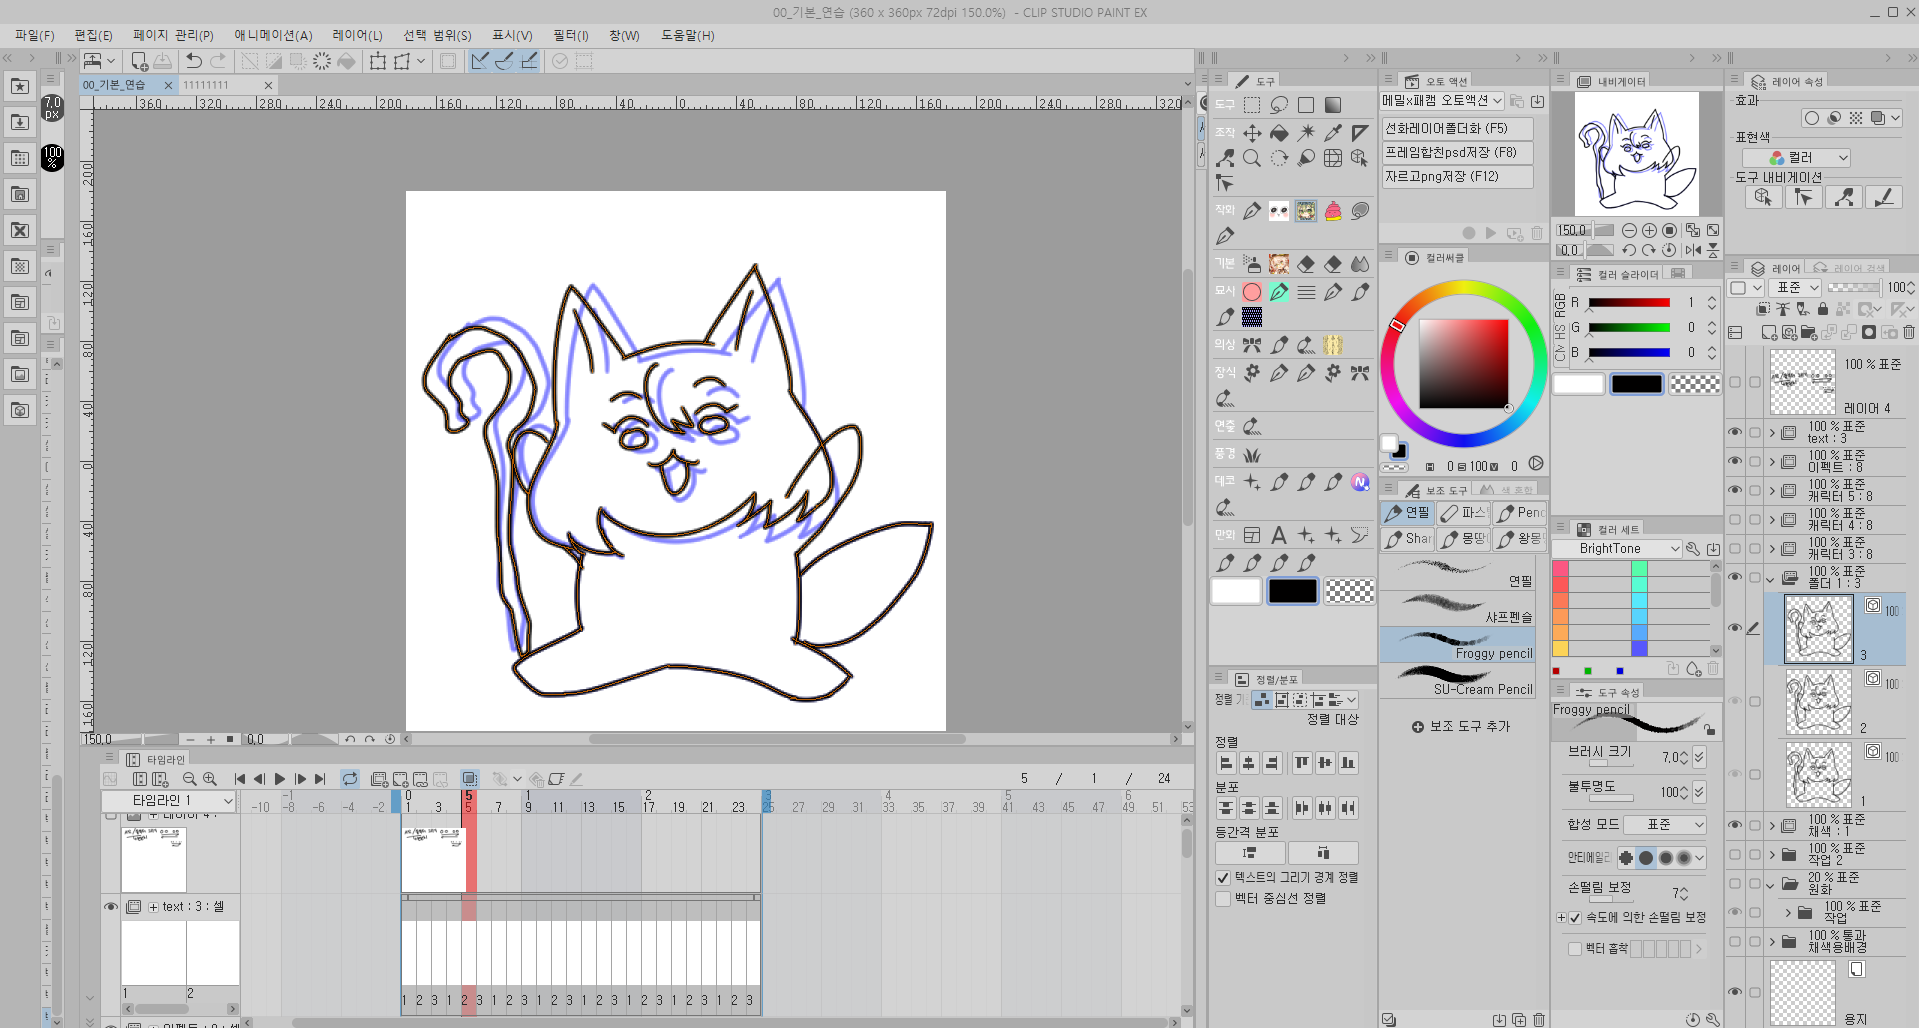Select the Auto select magic wand tool
The width and height of the screenshot is (1919, 1028).
(x=1306, y=132)
